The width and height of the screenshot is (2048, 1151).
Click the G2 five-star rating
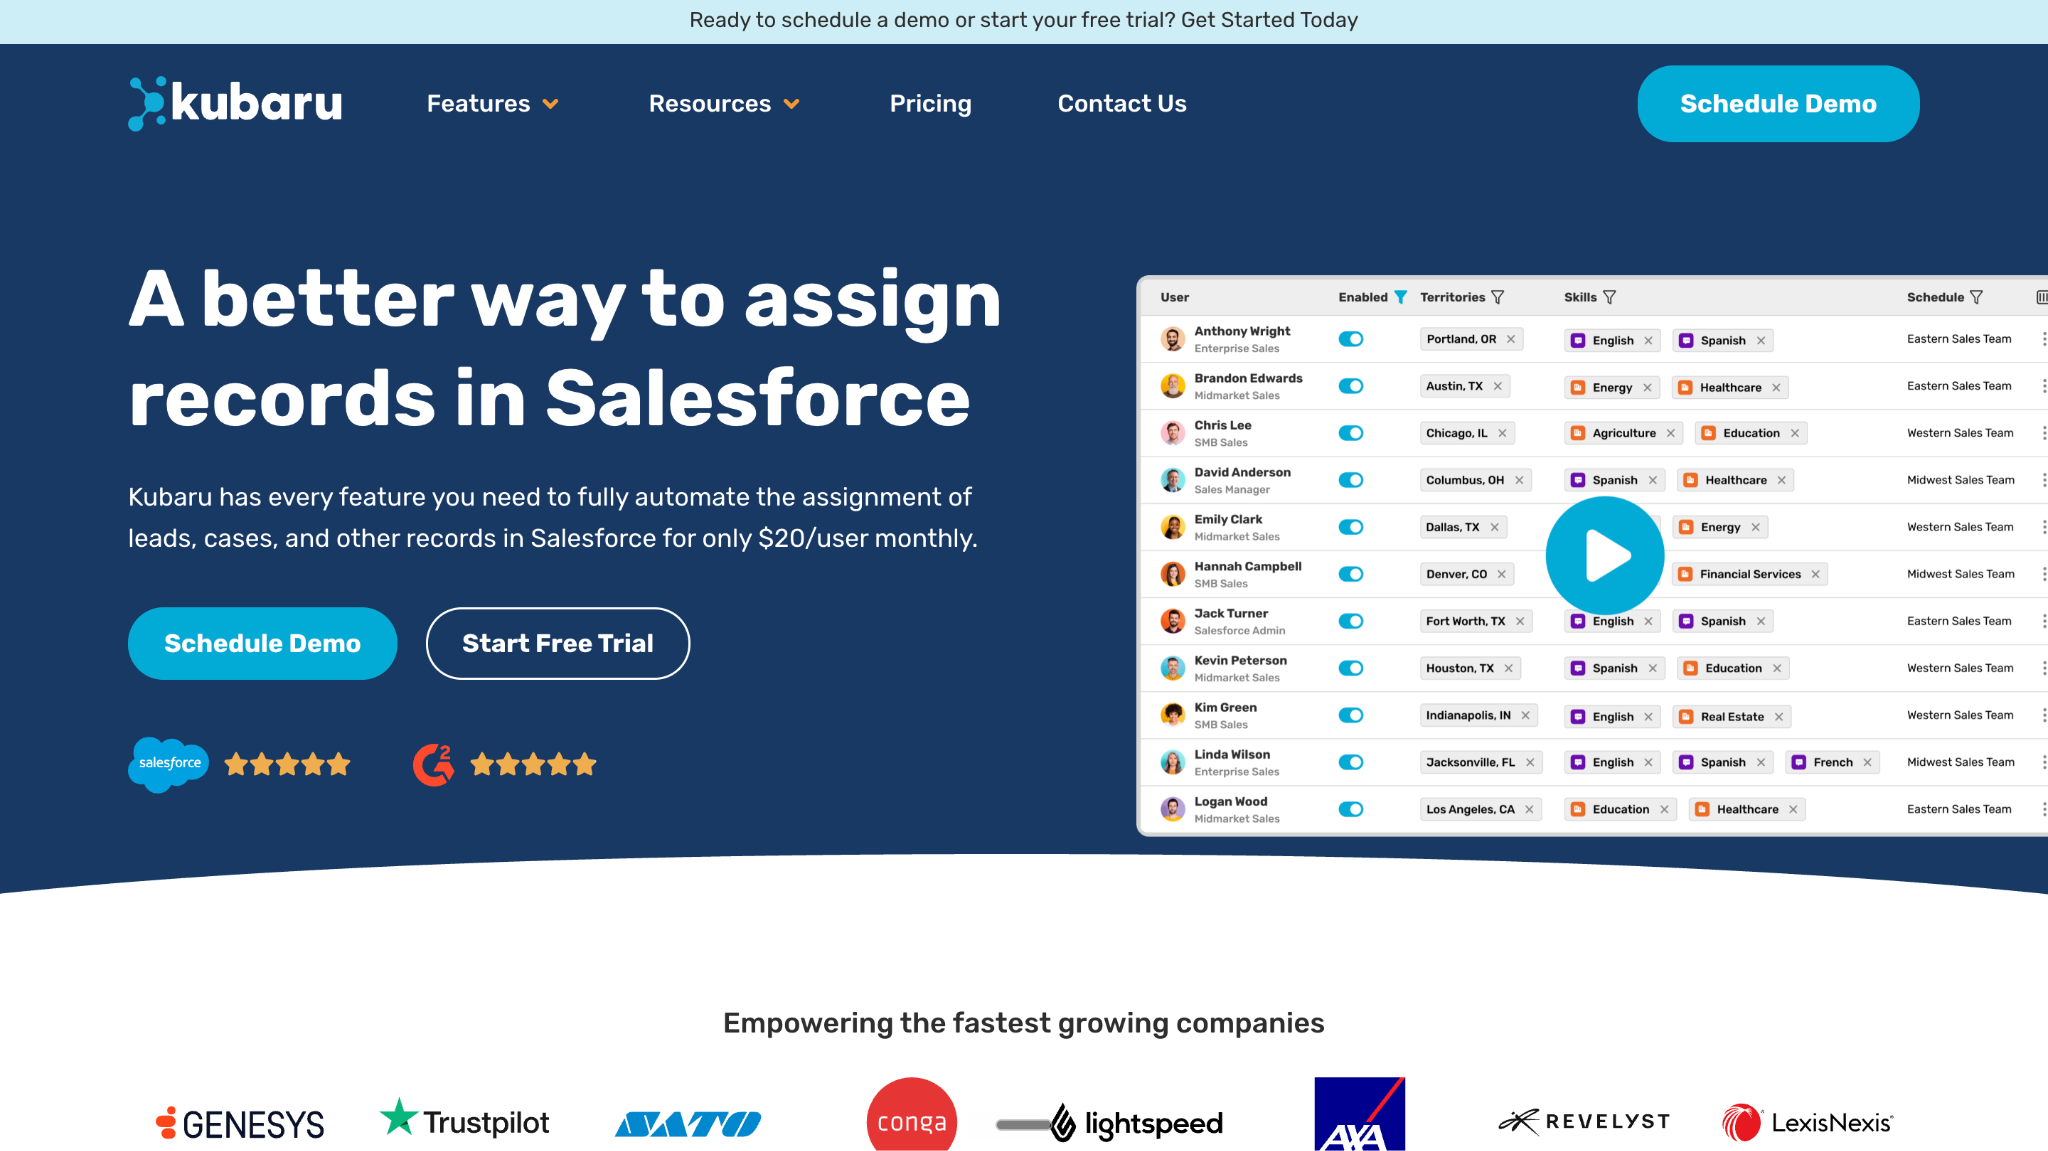[x=533, y=765]
